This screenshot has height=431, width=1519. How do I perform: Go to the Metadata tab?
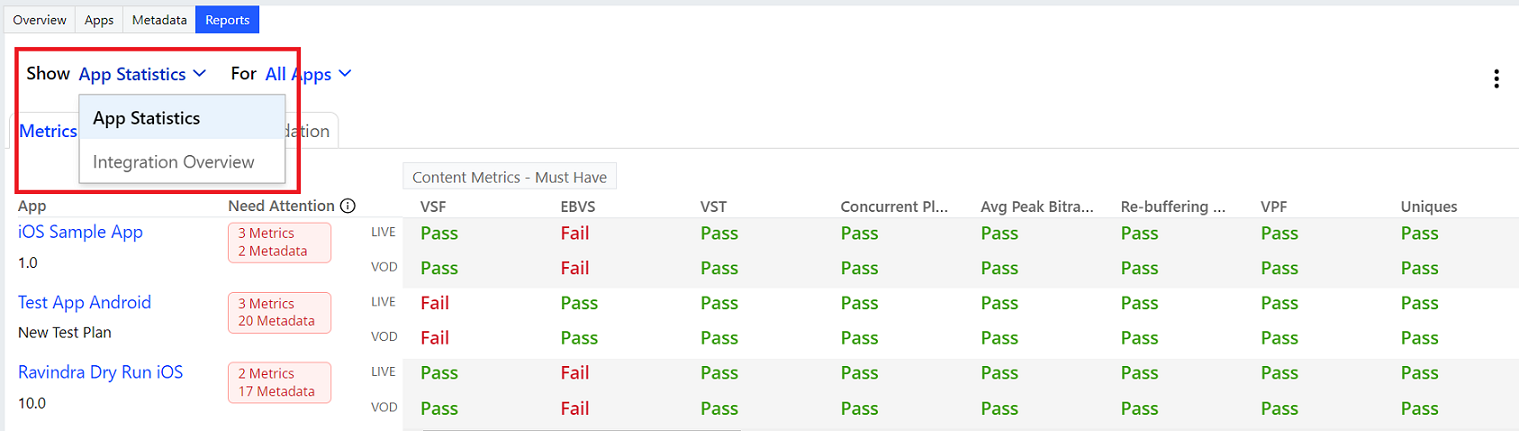160,19
